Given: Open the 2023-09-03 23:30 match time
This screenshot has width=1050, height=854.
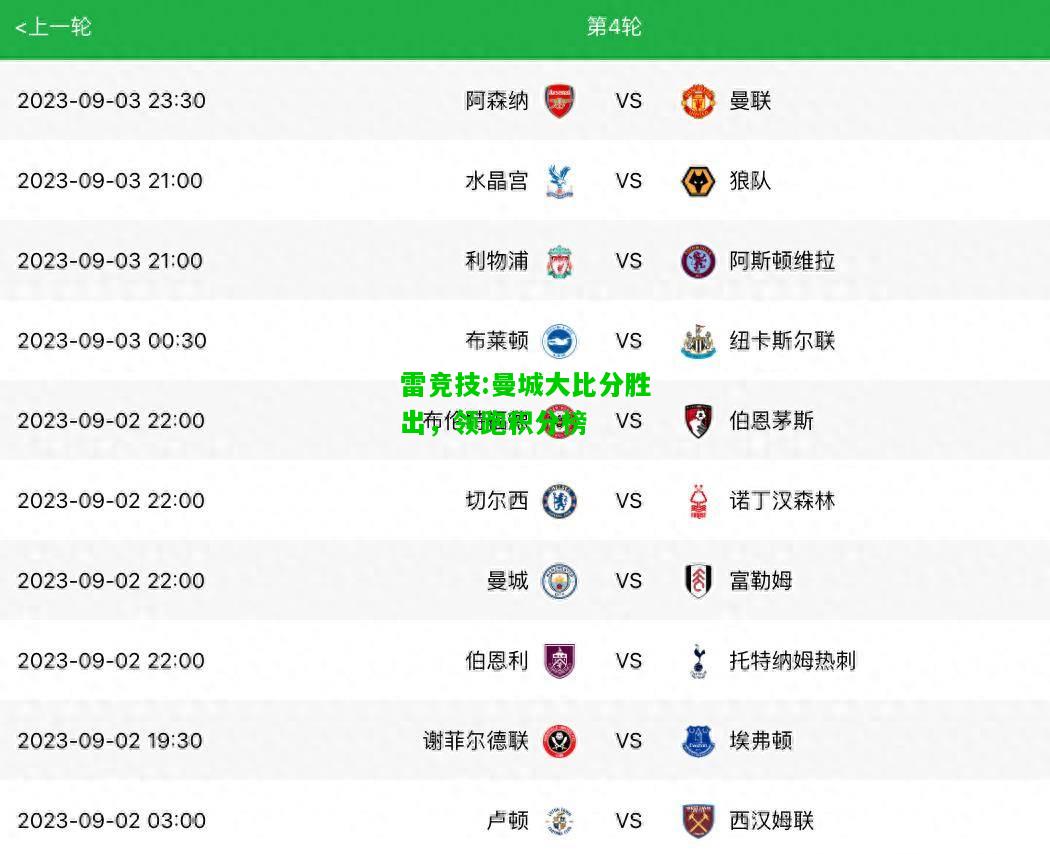Looking at the screenshot, I should [x=111, y=101].
